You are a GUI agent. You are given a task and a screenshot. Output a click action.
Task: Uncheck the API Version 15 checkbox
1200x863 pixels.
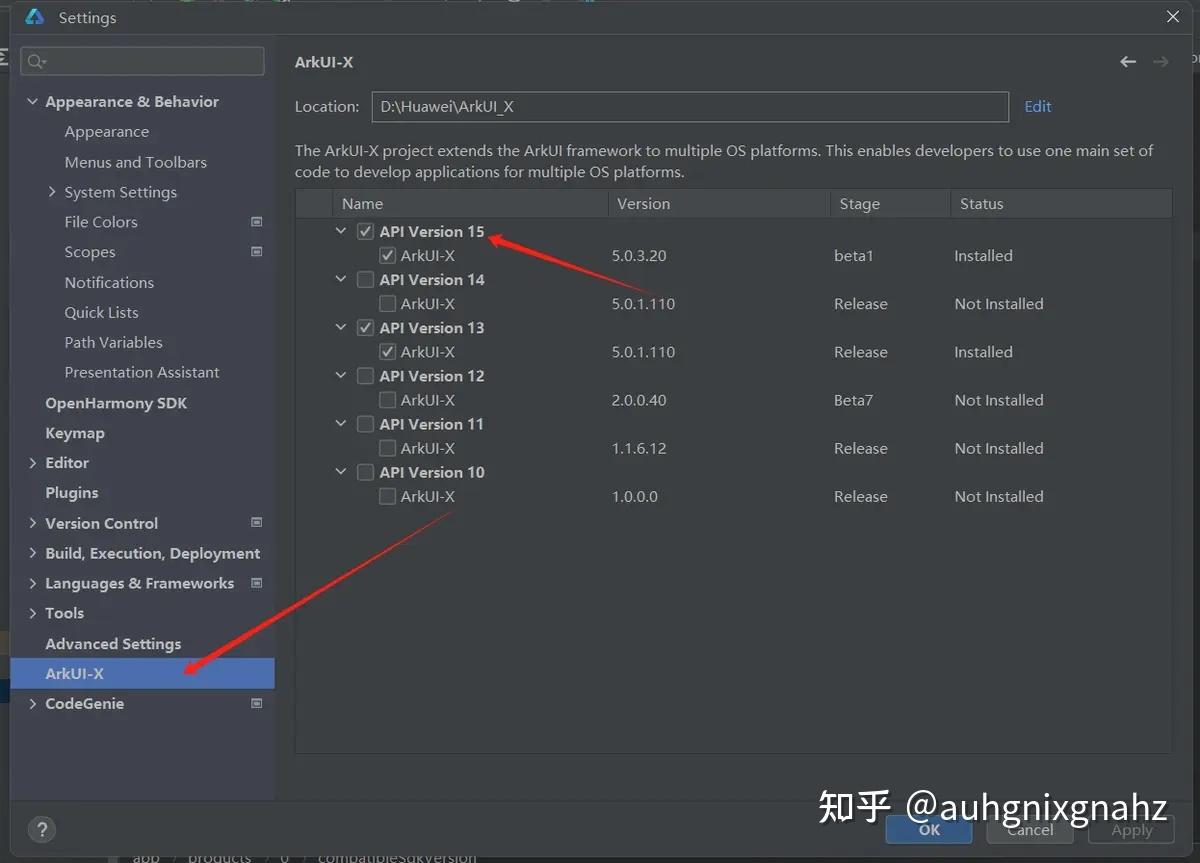pos(365,230)
